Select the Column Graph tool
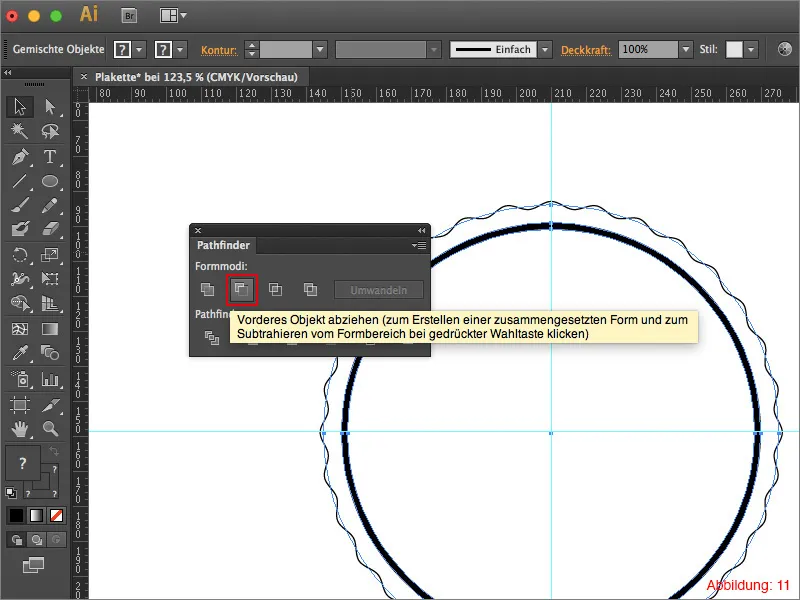This screenshot has width=800, height=600. click(49, 379)
